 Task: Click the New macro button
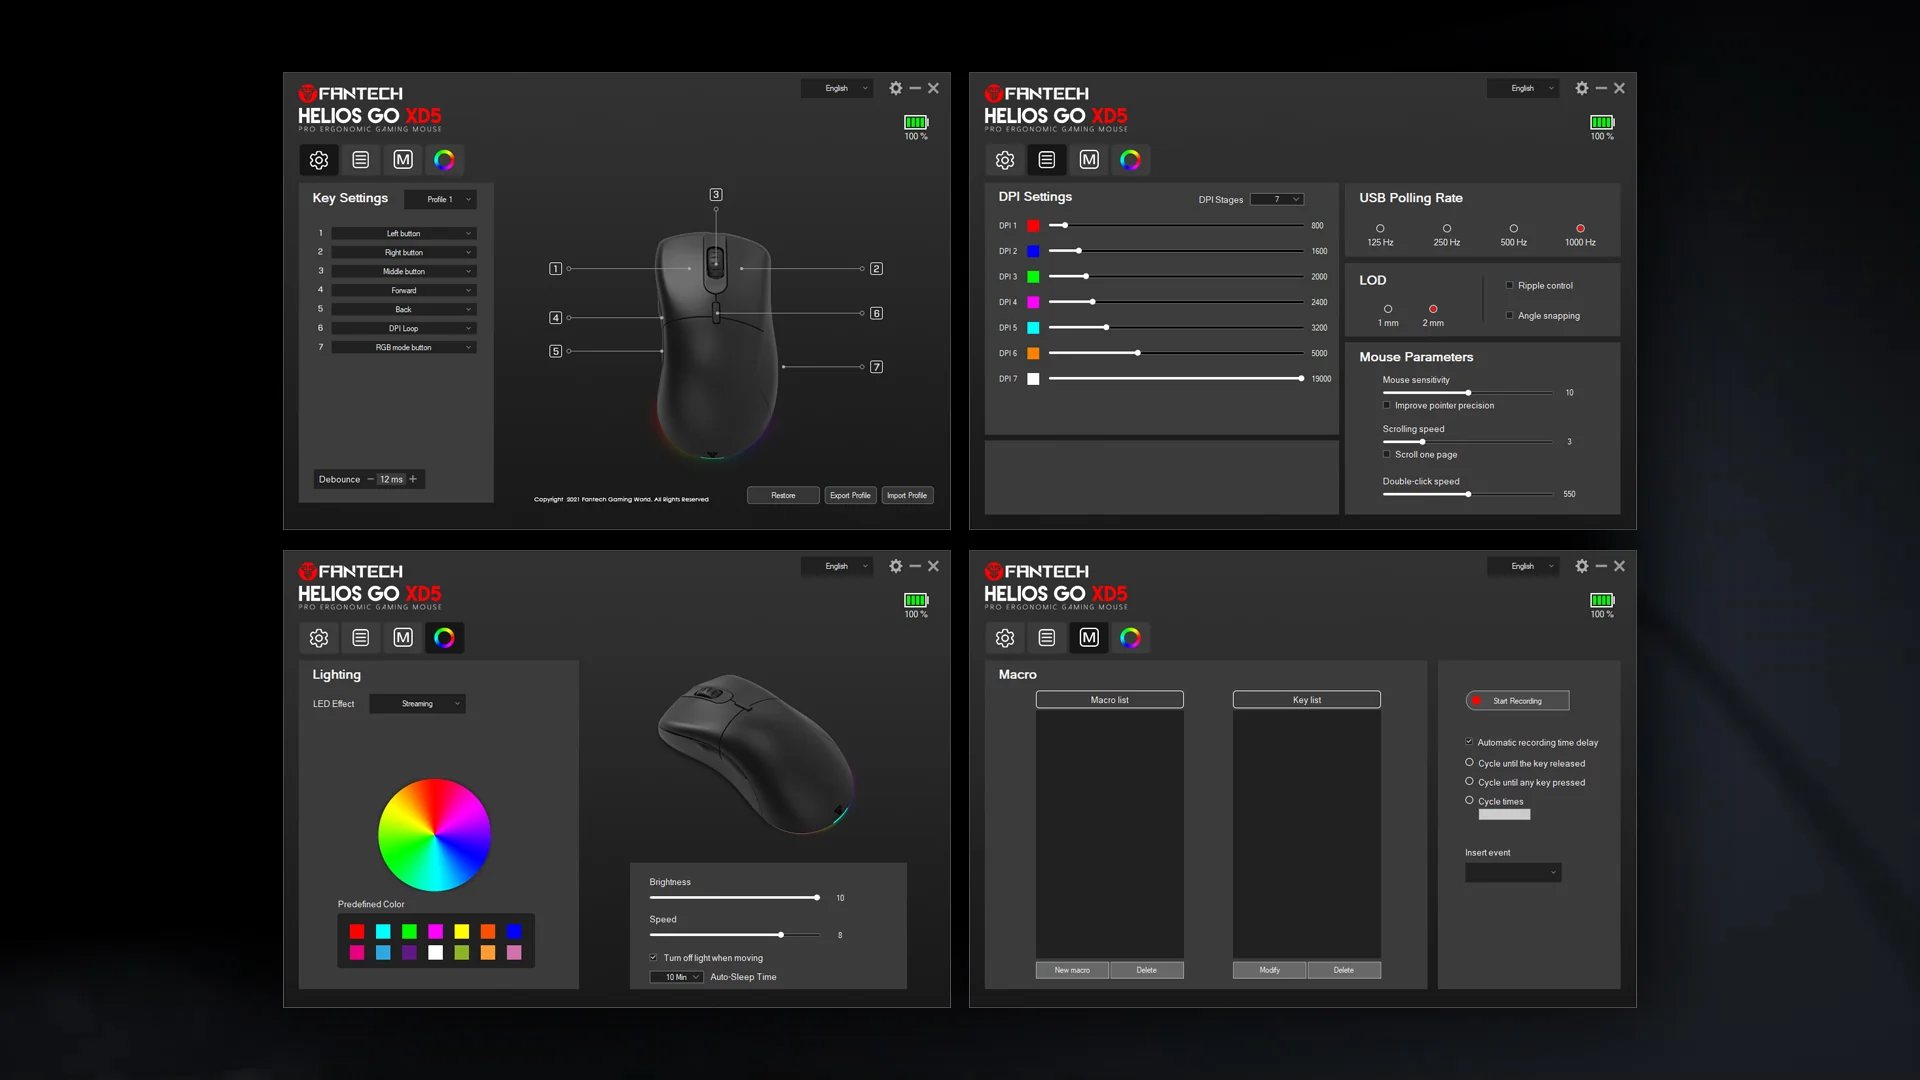[x=1072, y=970]
